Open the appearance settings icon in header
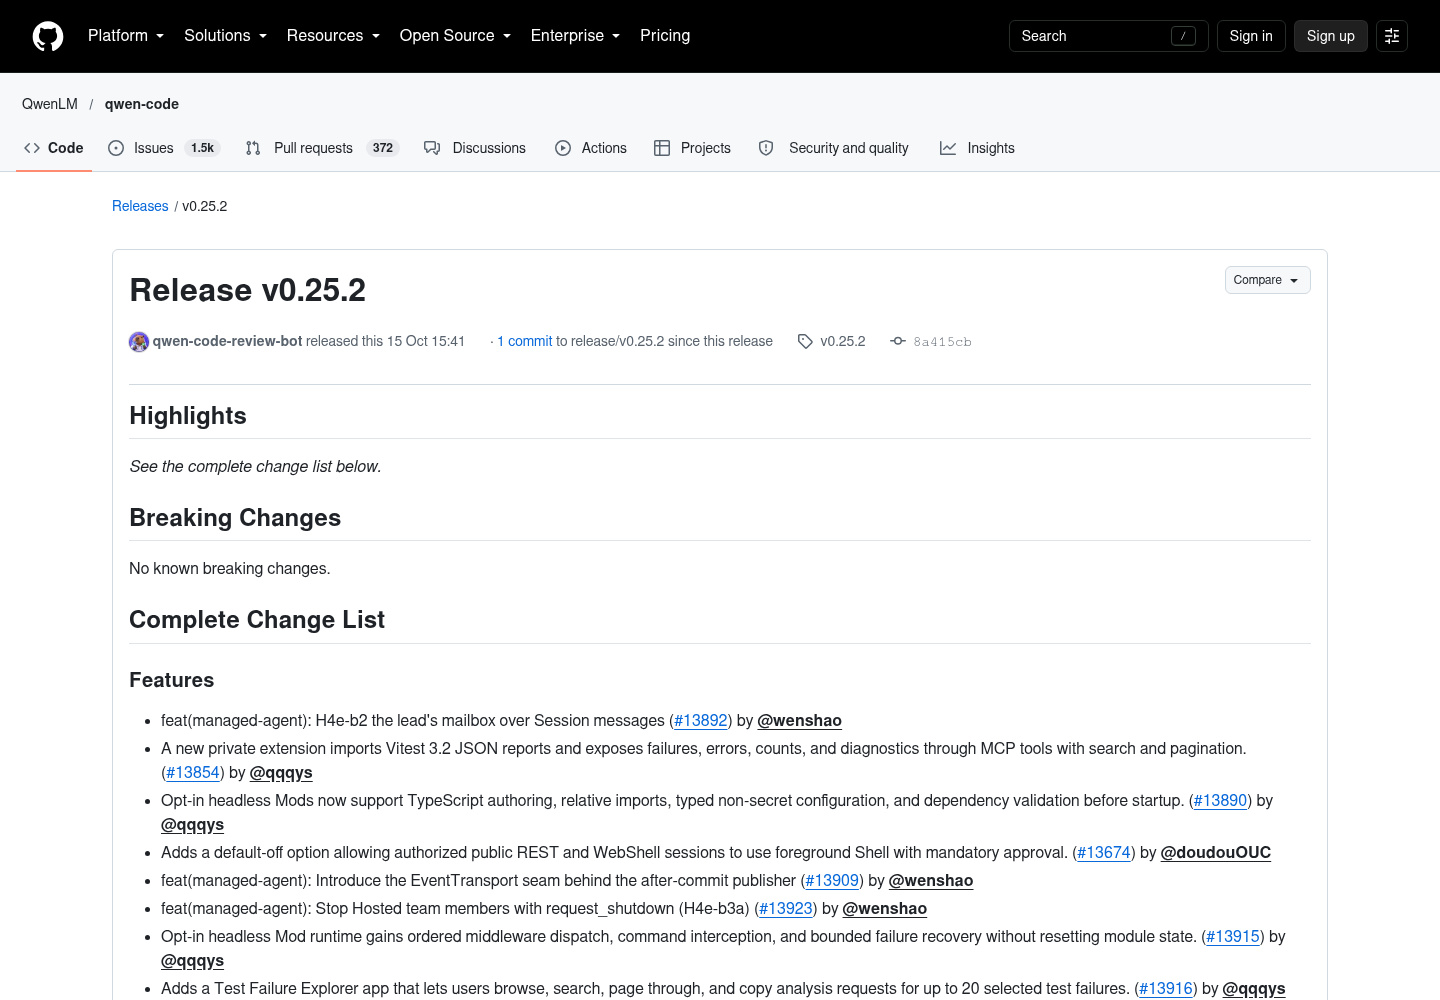This screenshot has height=1000, width=1440. [1392, 36]
